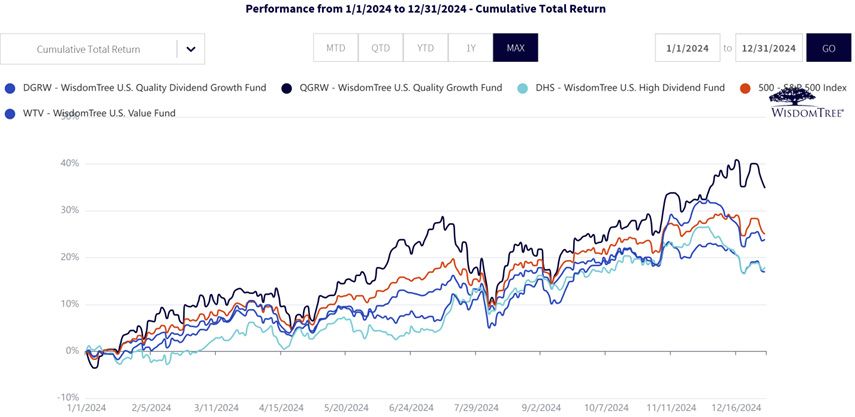Switch to the YTD period
855x417 pixels.
(x=425, y=48)
